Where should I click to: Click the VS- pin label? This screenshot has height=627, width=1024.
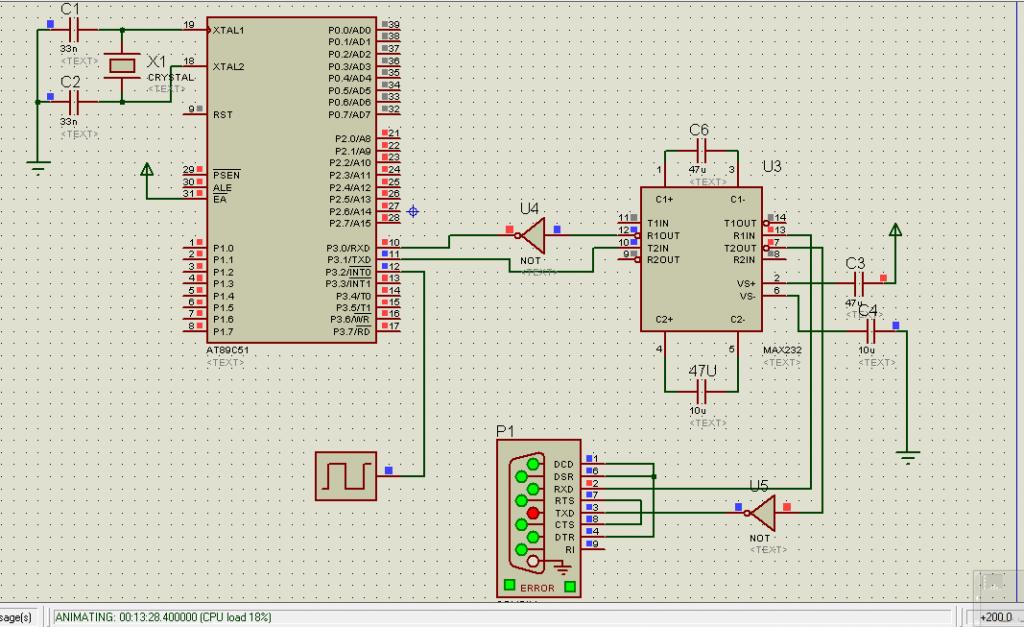748,296
